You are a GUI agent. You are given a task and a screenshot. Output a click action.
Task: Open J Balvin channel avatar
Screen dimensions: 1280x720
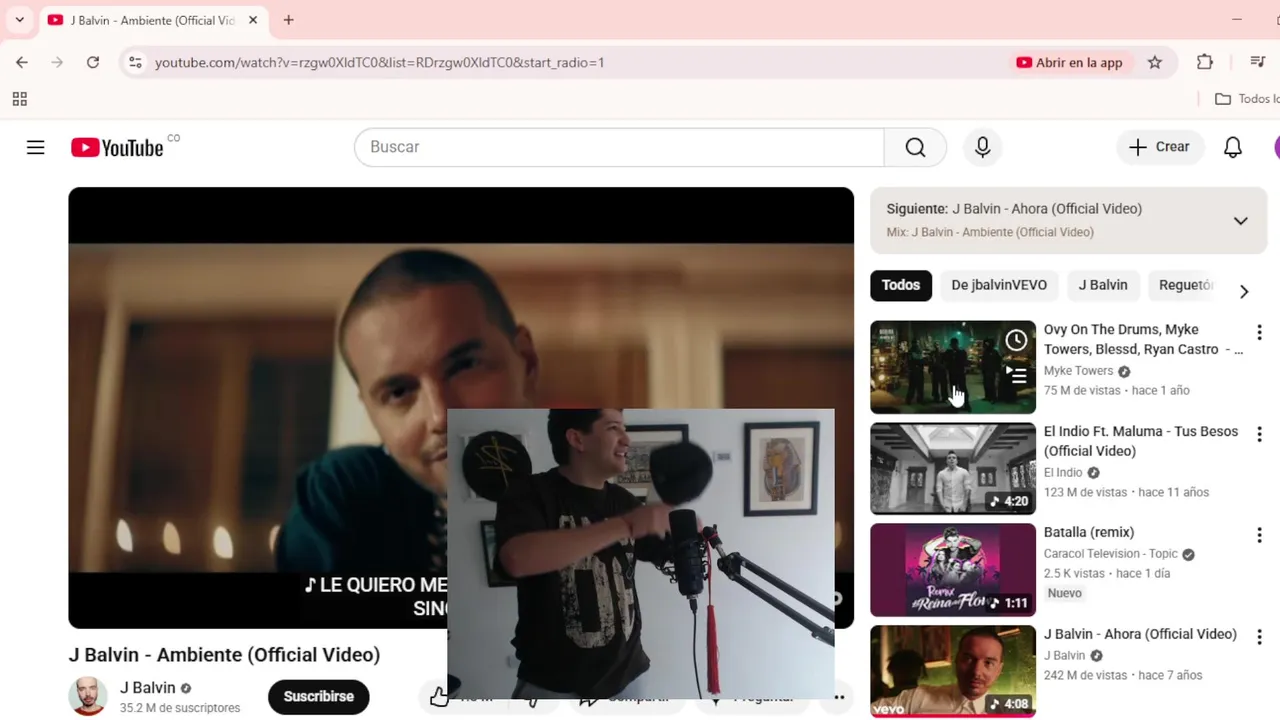tap(88, 697)
